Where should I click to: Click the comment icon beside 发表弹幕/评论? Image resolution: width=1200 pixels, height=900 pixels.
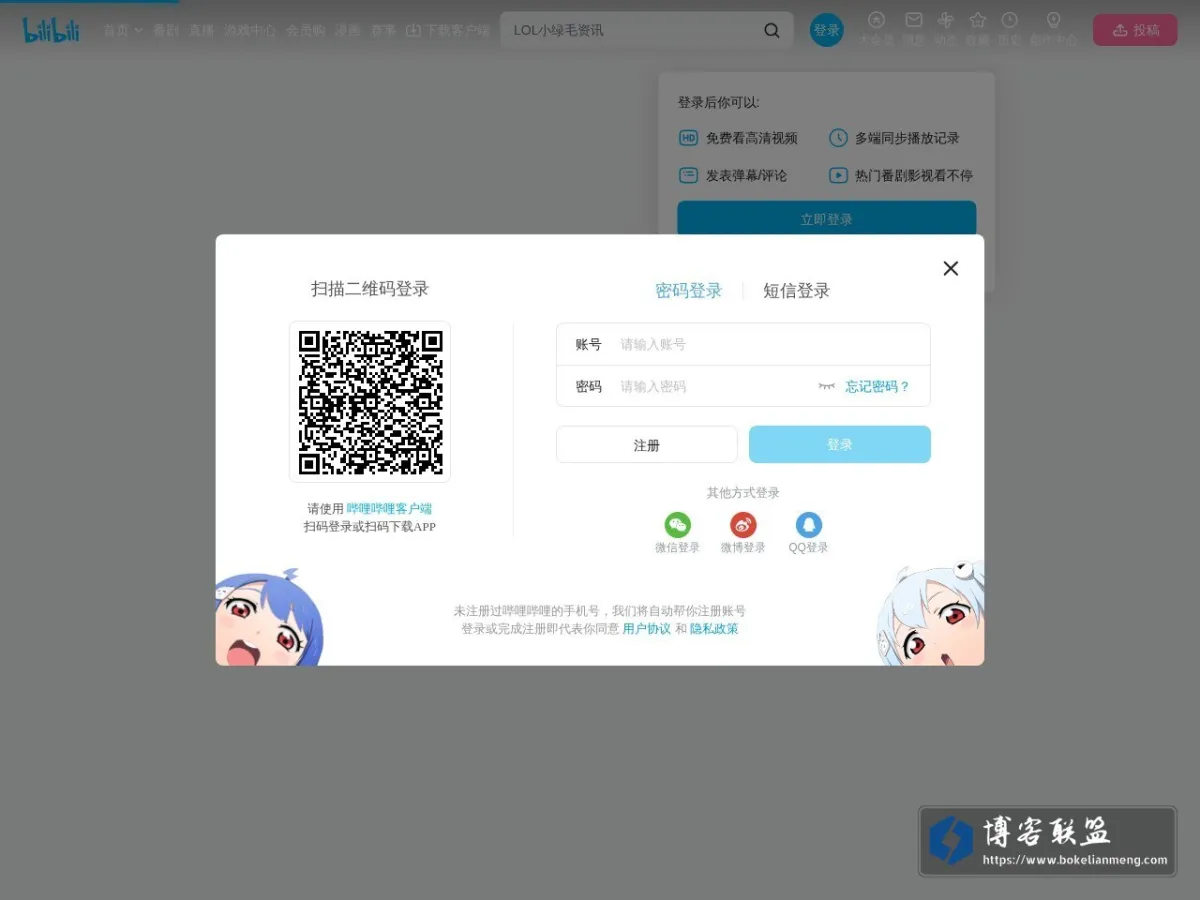pos(688,175)
